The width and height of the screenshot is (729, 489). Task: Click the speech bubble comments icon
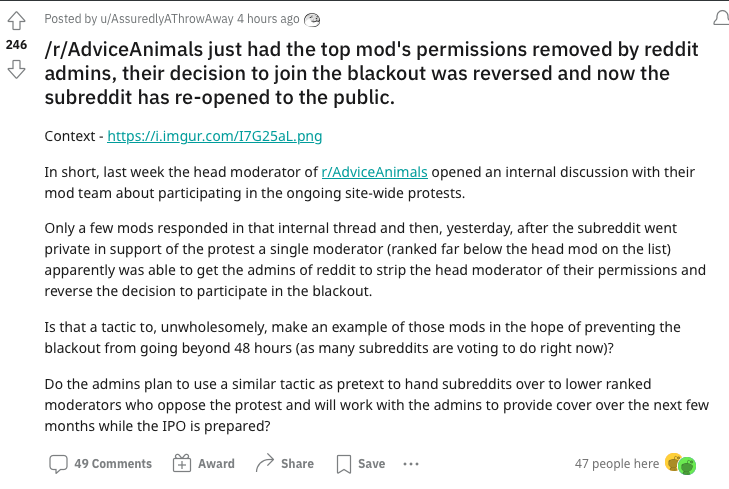pyautogui.click(x=58, y=463)
